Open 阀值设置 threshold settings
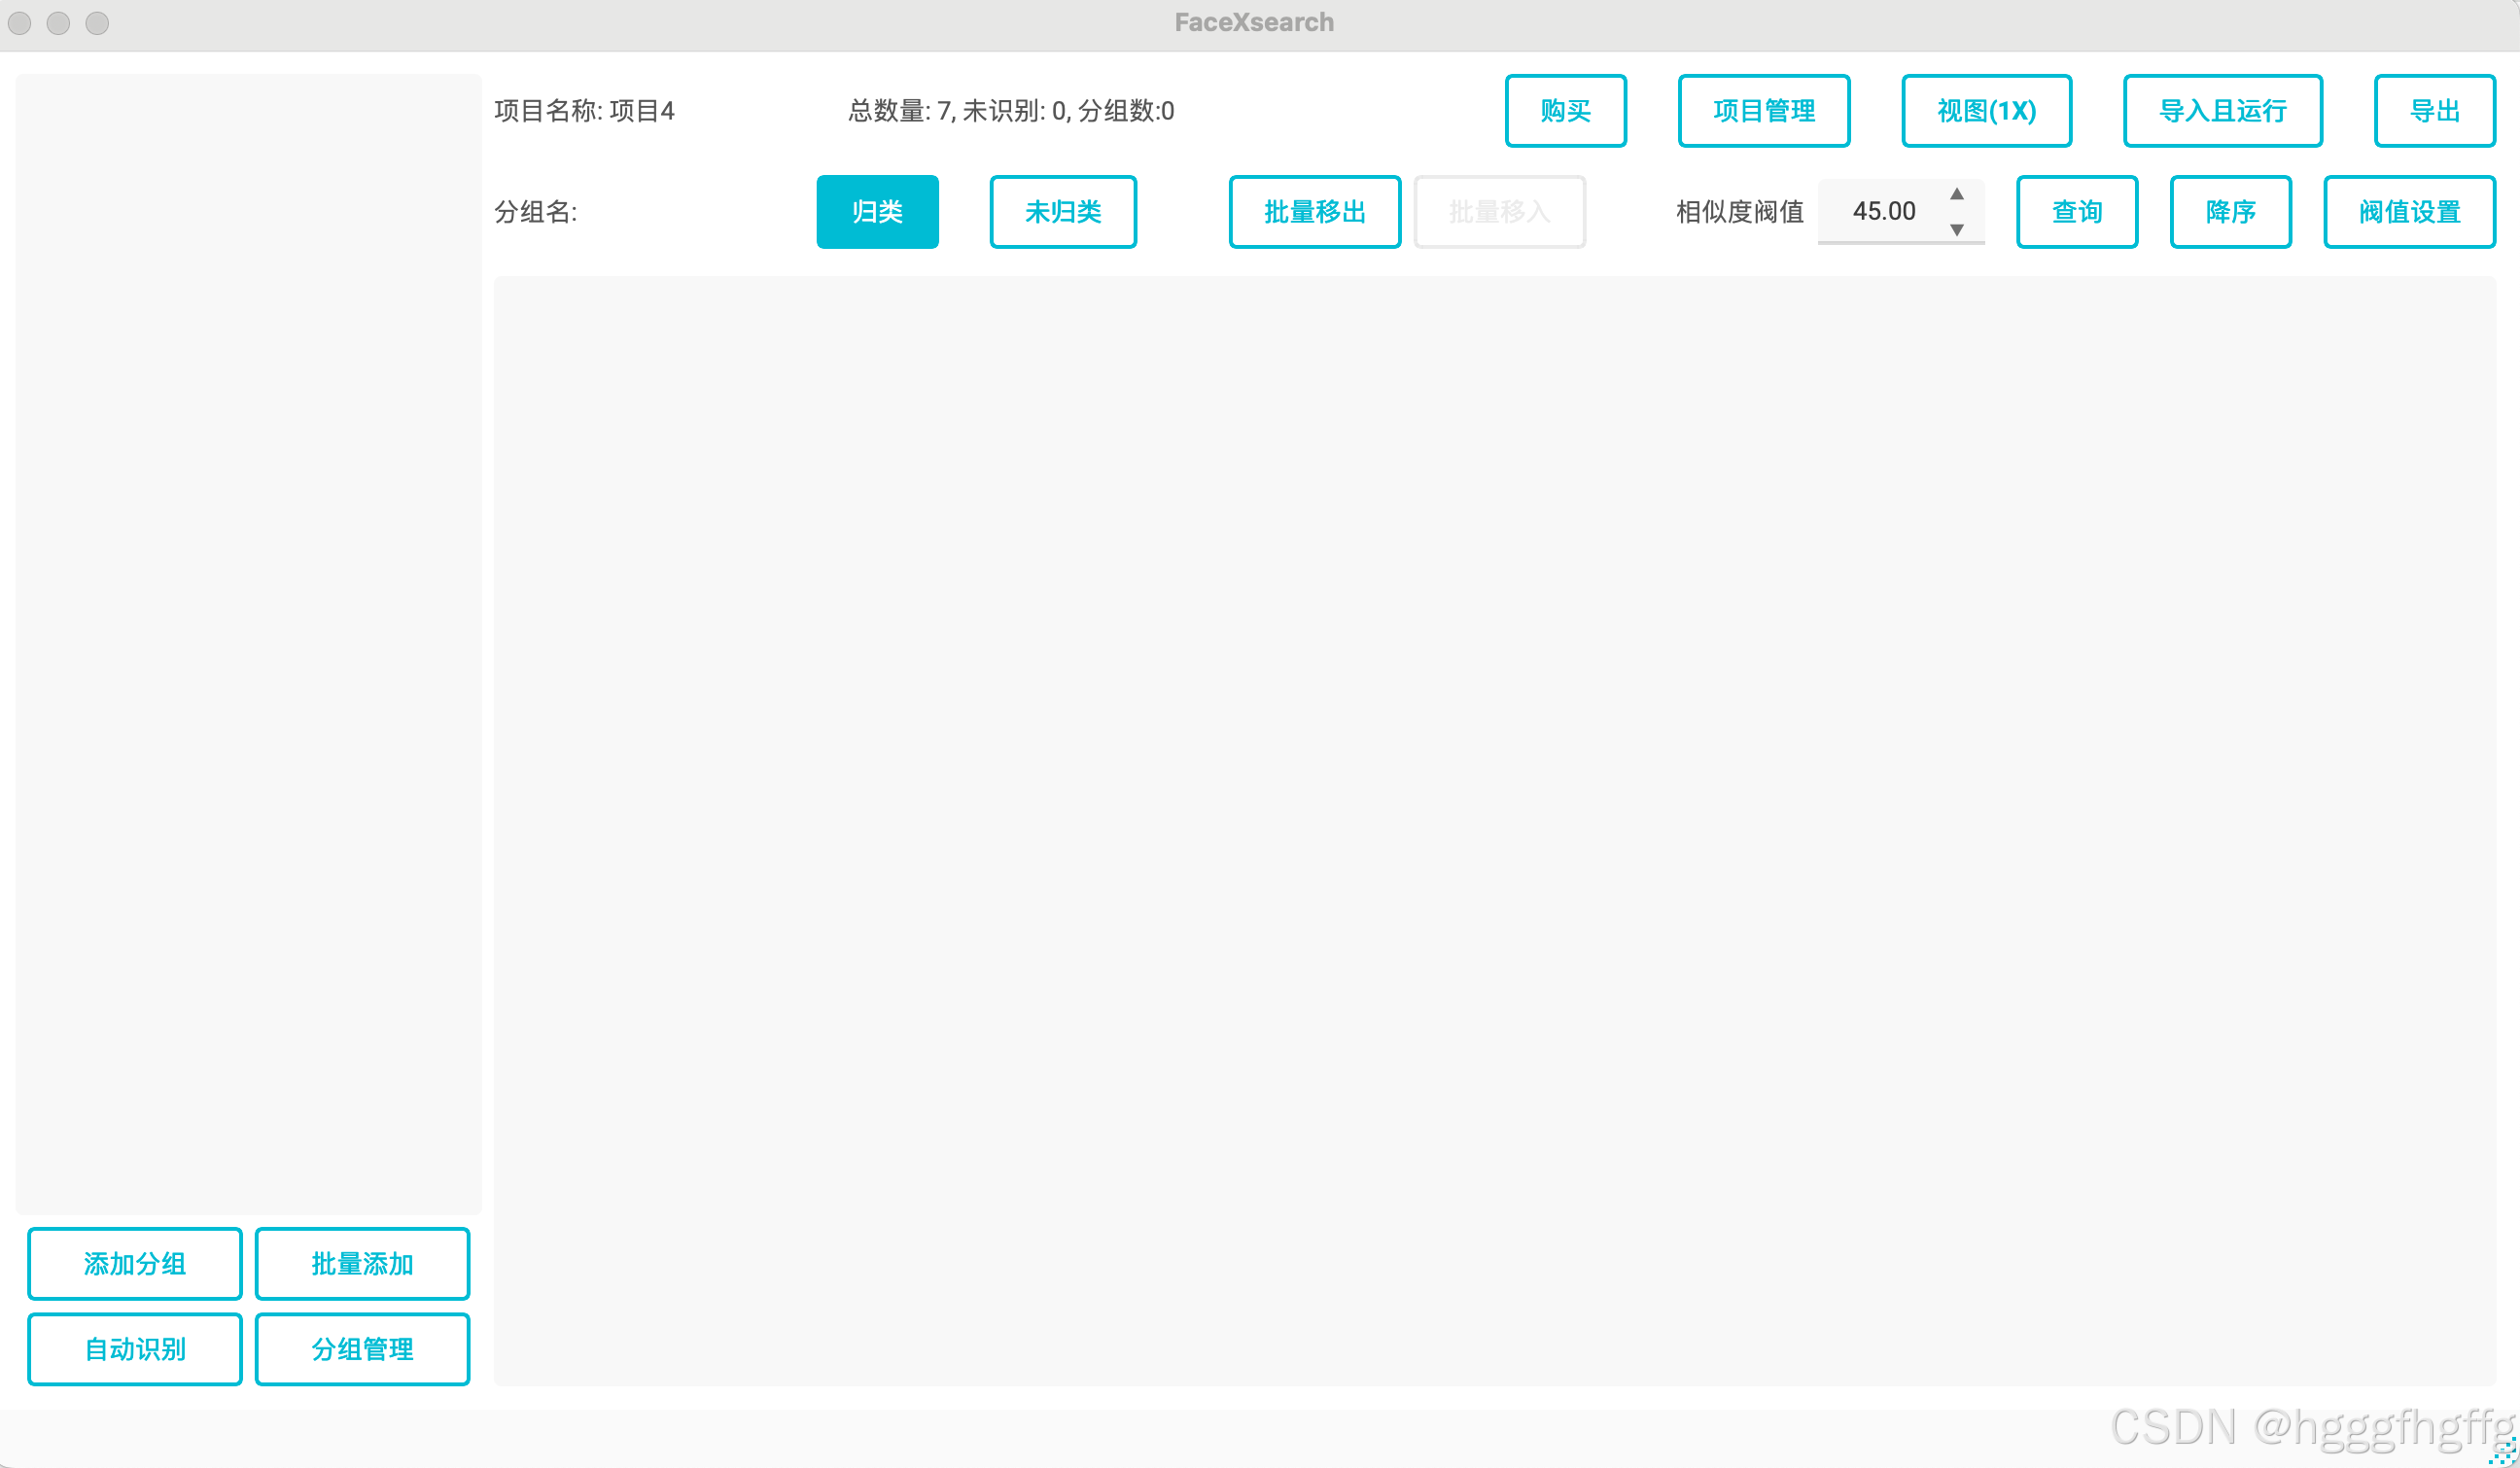The width and height of the screenshot is (2520, 1468). pos(2408,212)
